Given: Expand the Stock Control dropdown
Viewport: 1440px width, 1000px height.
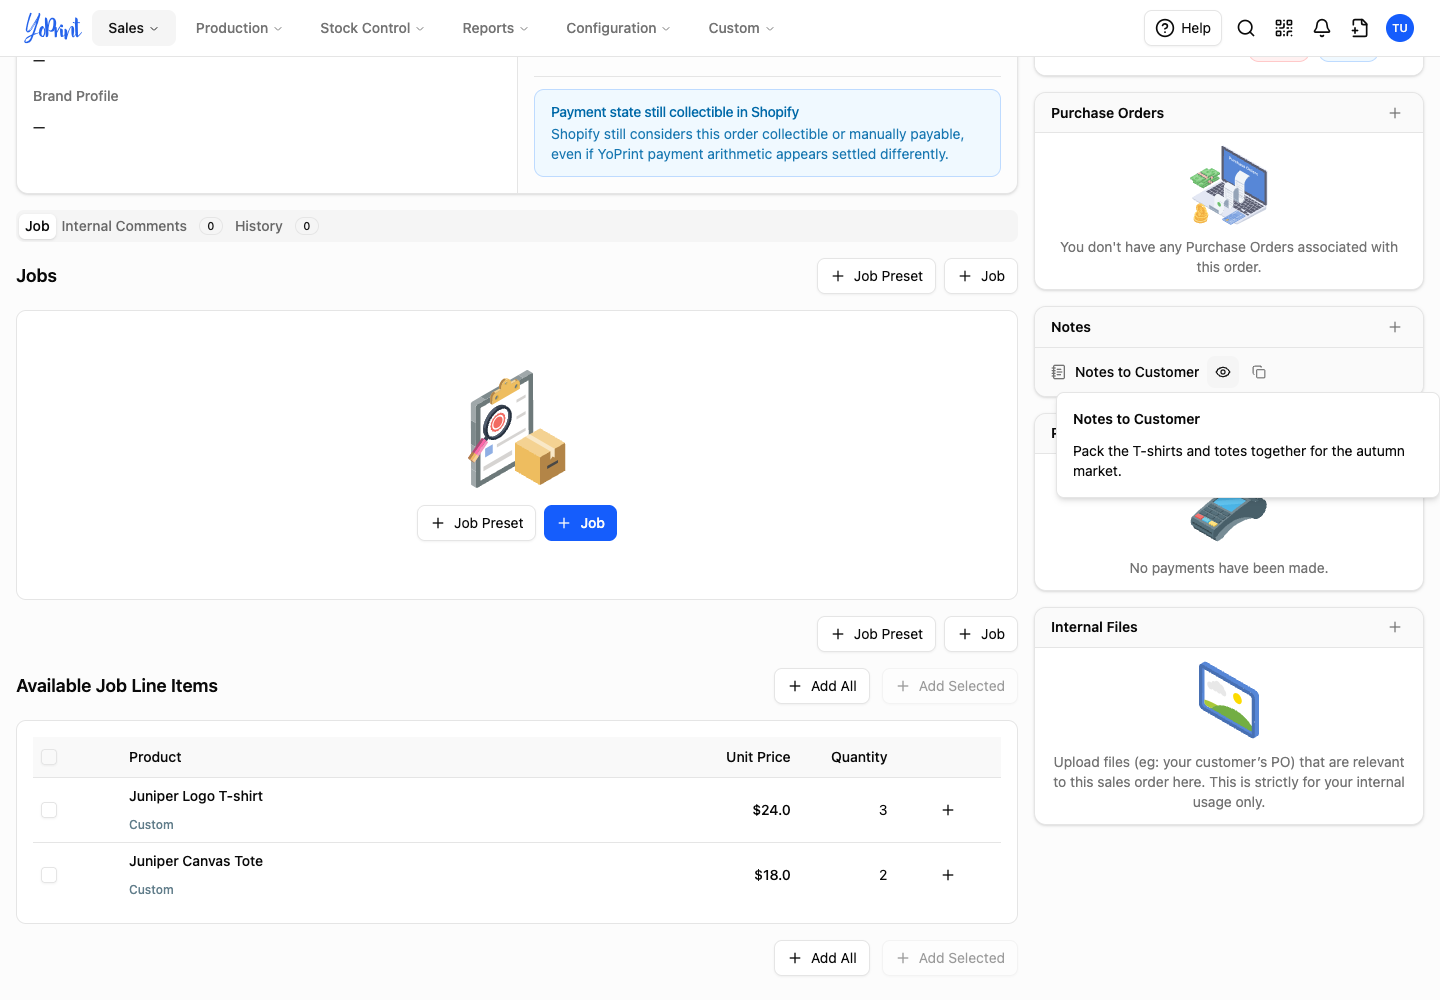Looking at the screenshot, I should [372, 28].
